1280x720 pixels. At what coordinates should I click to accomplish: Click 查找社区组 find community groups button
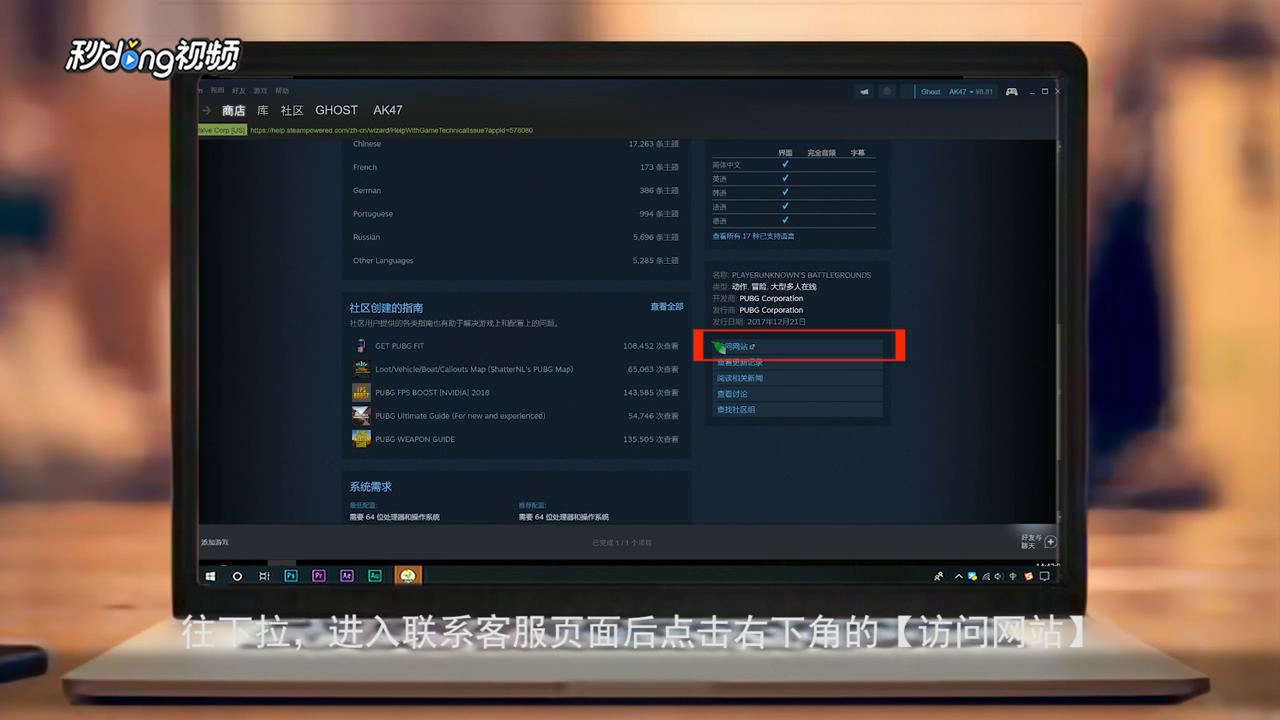[x=797, y=410]
